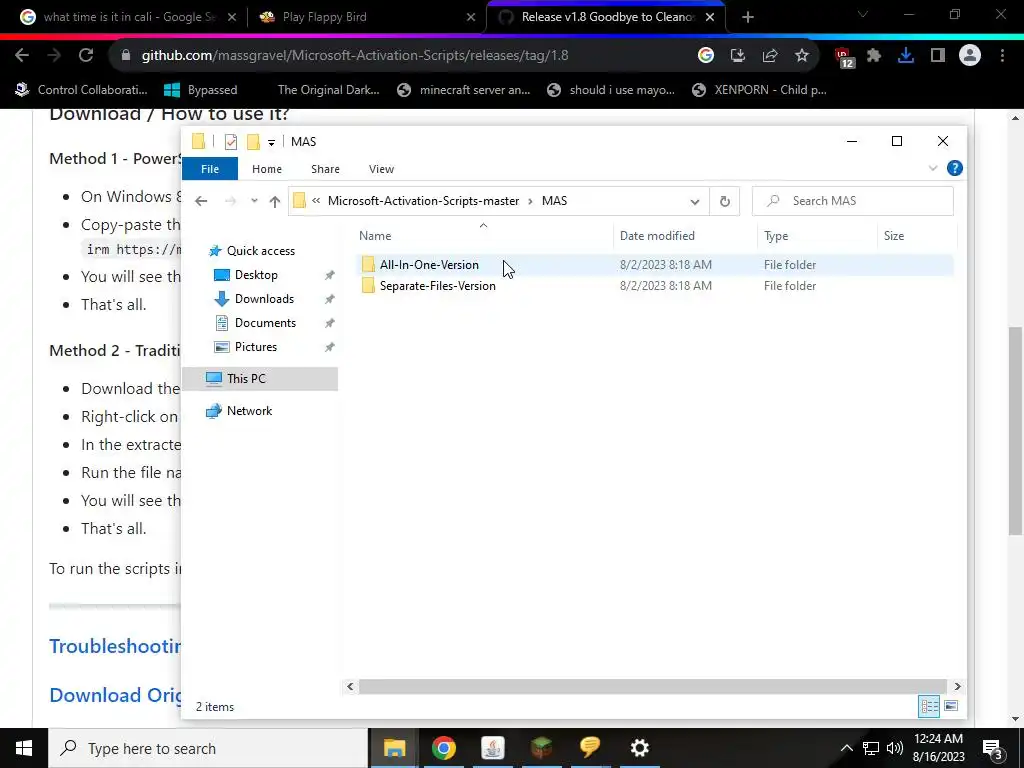Viewport: 1024px width, 768px height.
Task: Open minecraft server bookmark
Action: [x=464, y=90]
